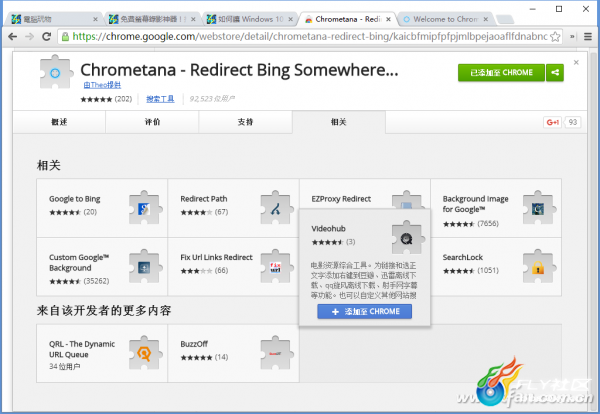600x414 pixels.
Task: Click Fix Url Links Redirect icon
Action: pos(276,267)
